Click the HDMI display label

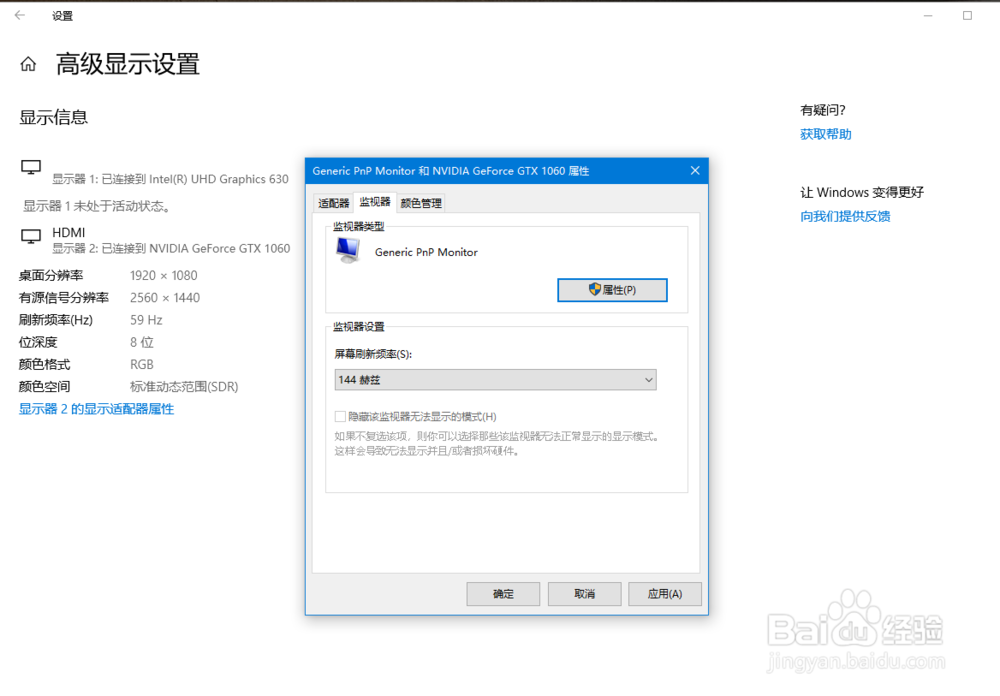point(68,232)
